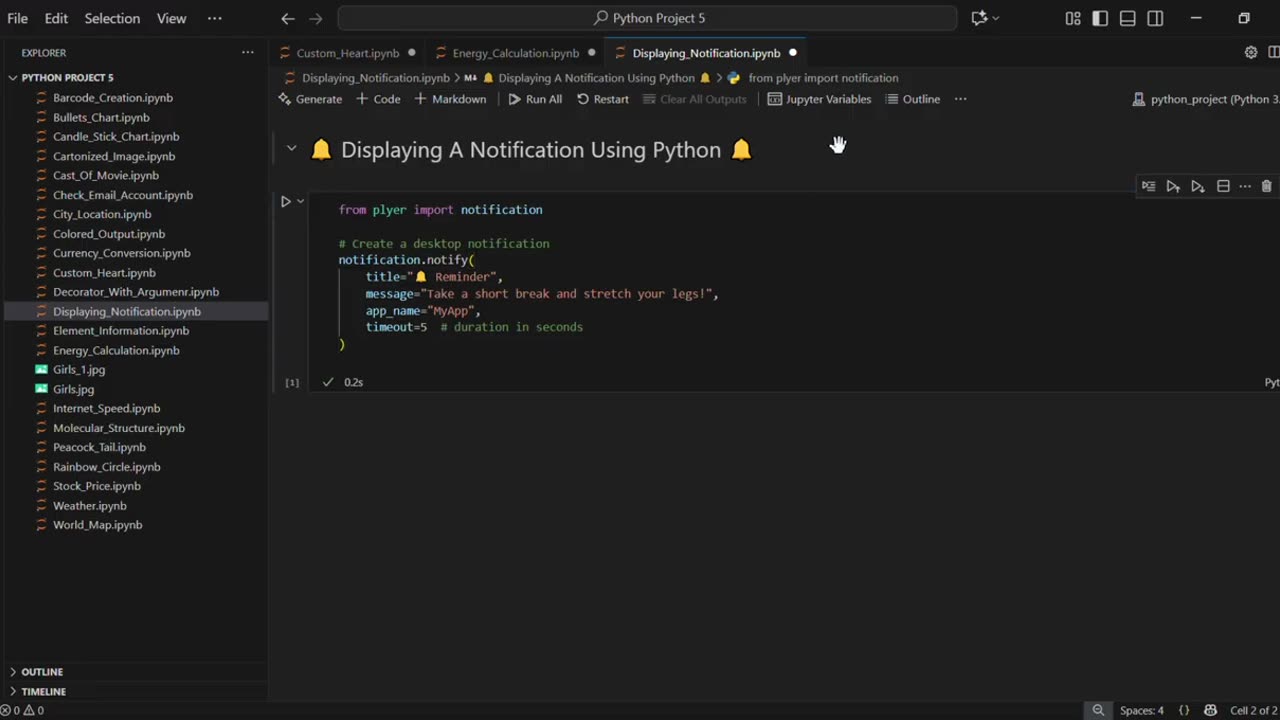Open the File menu
This screenshot has width=1280, height=720.
(17, 18)
